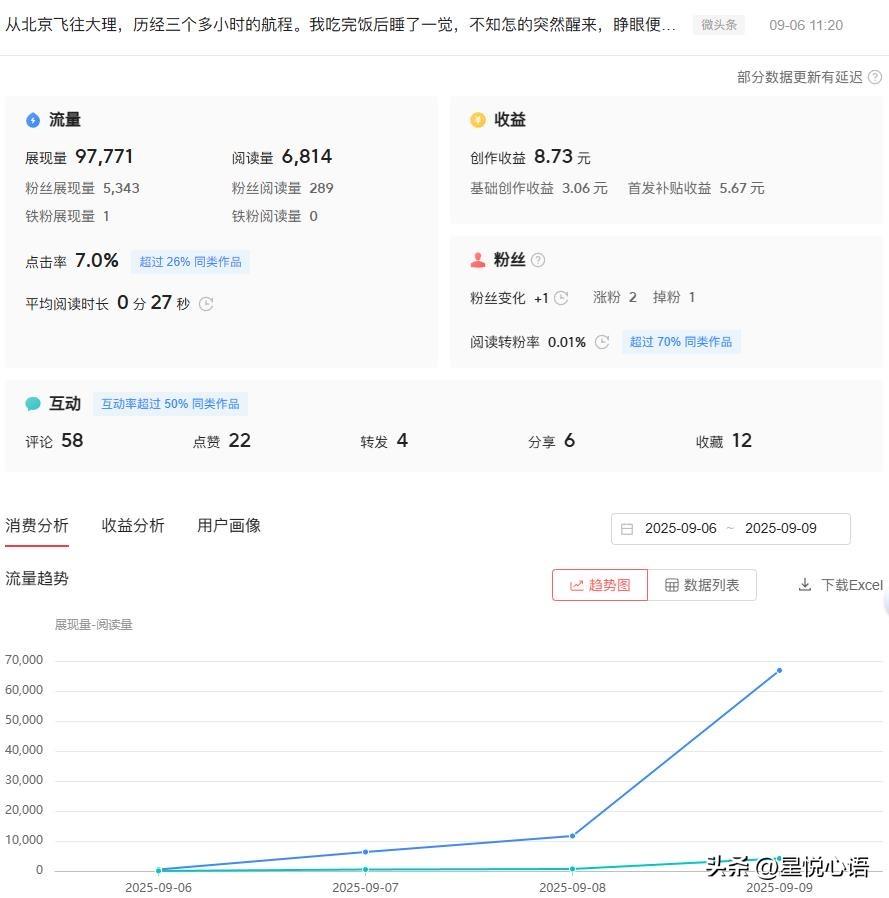This screenshot has height=898, width=889.
Task: Click the 掉粉 1 text
Action: (x=674, y=297)
